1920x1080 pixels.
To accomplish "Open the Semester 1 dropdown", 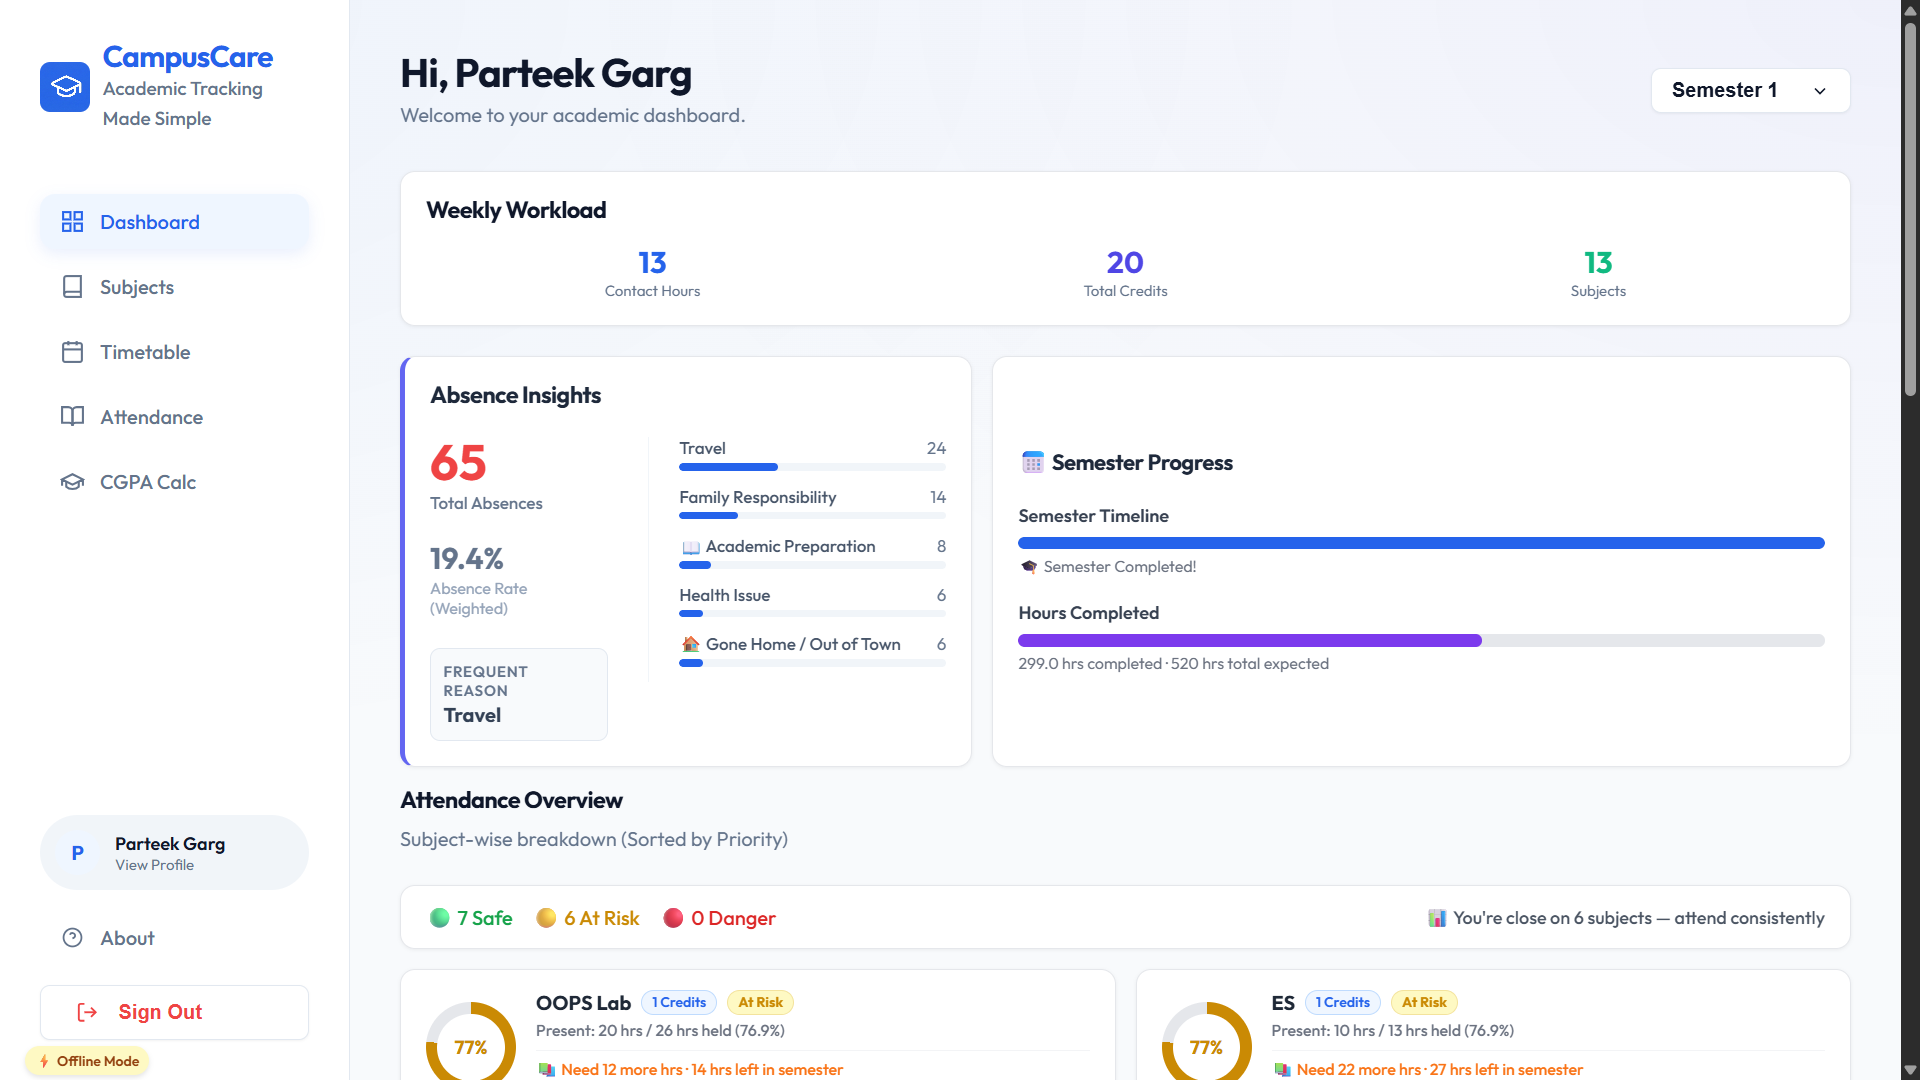I will pos(1750,90).
